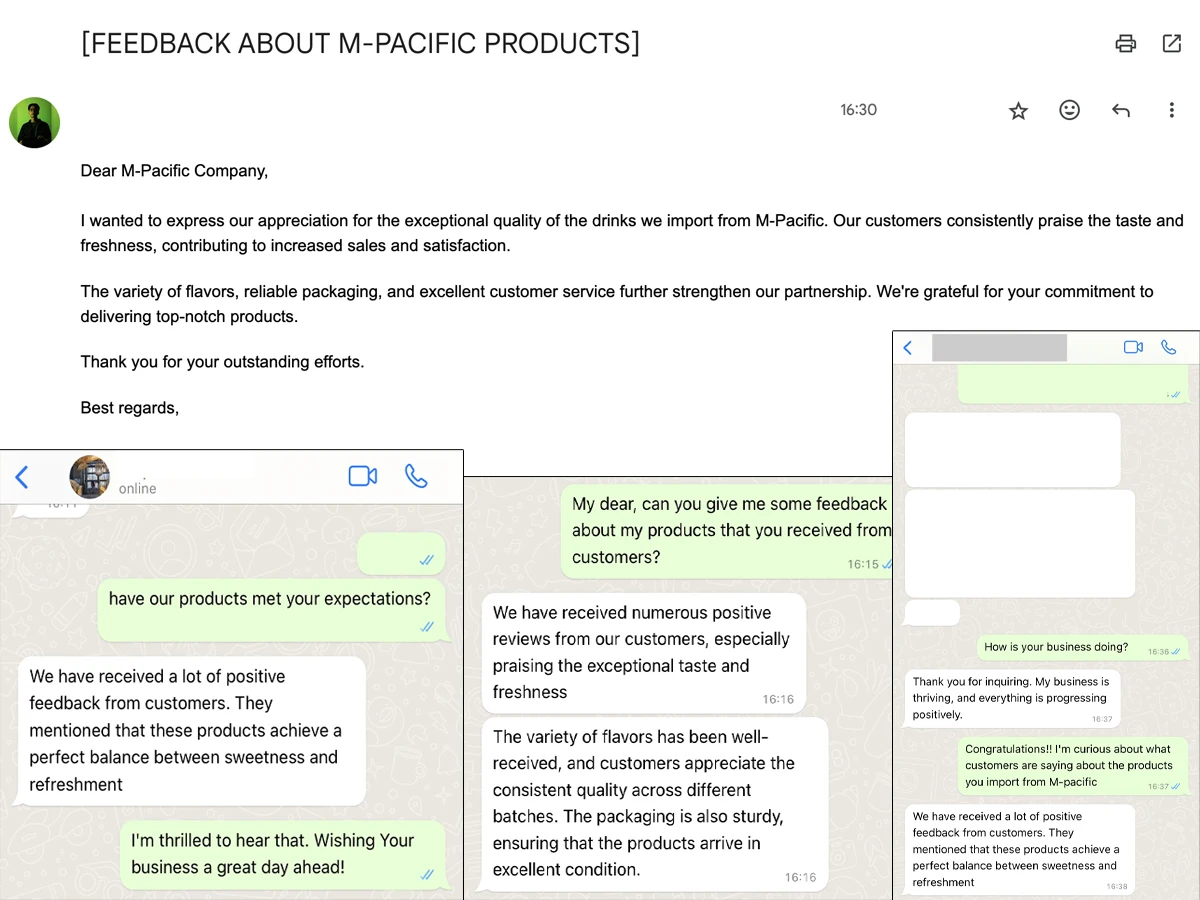Add emoji reaction to the email
The image size is (1200, 900).
click(x=1070, y=110)
